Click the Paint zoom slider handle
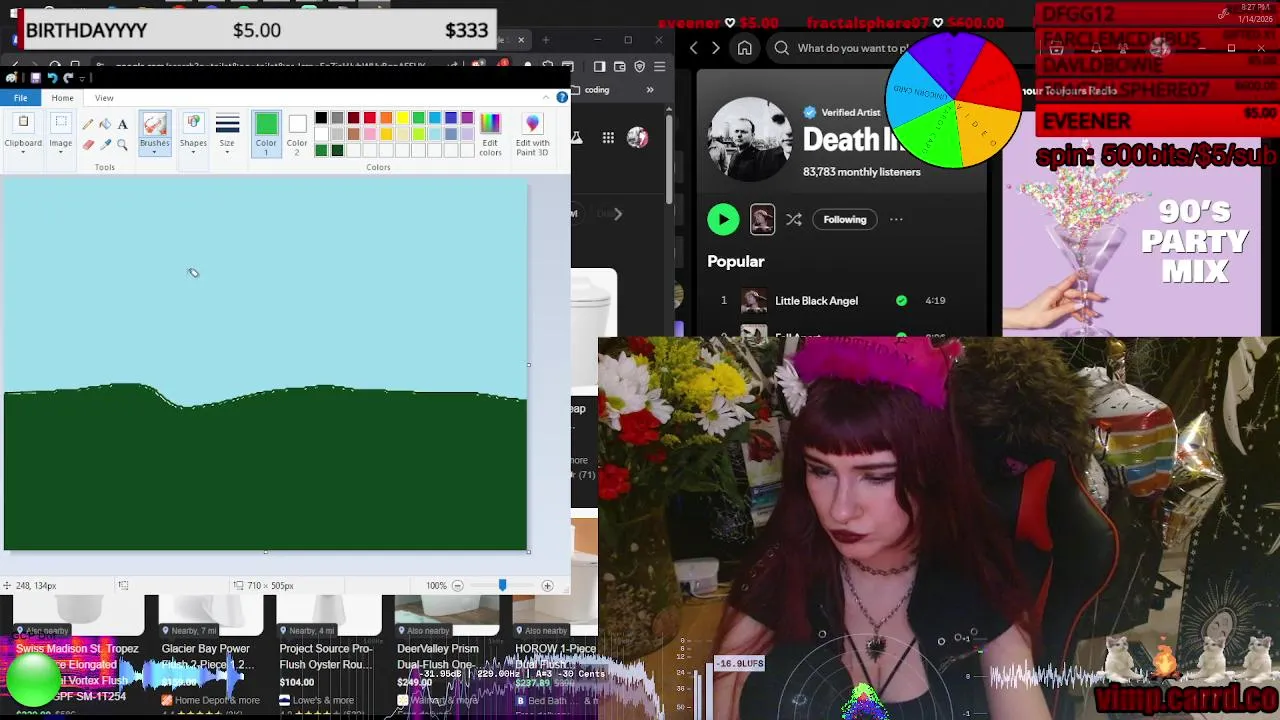The image size is (1280, 720). pyautogui.click(x=502, y=586)
